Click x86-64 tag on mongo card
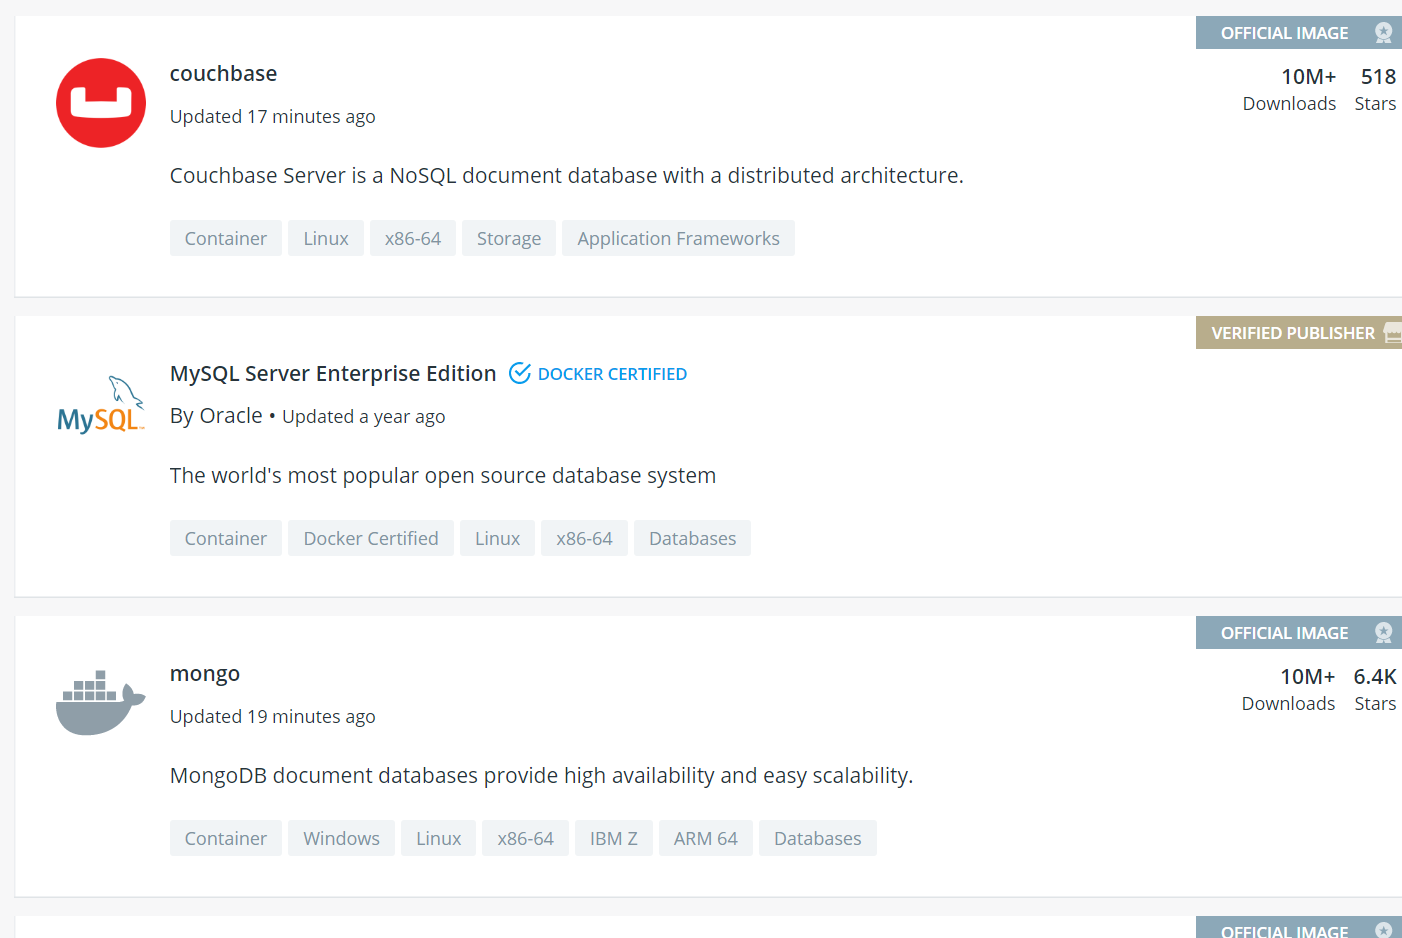1402x938 pixels. [x=525, y=838]
